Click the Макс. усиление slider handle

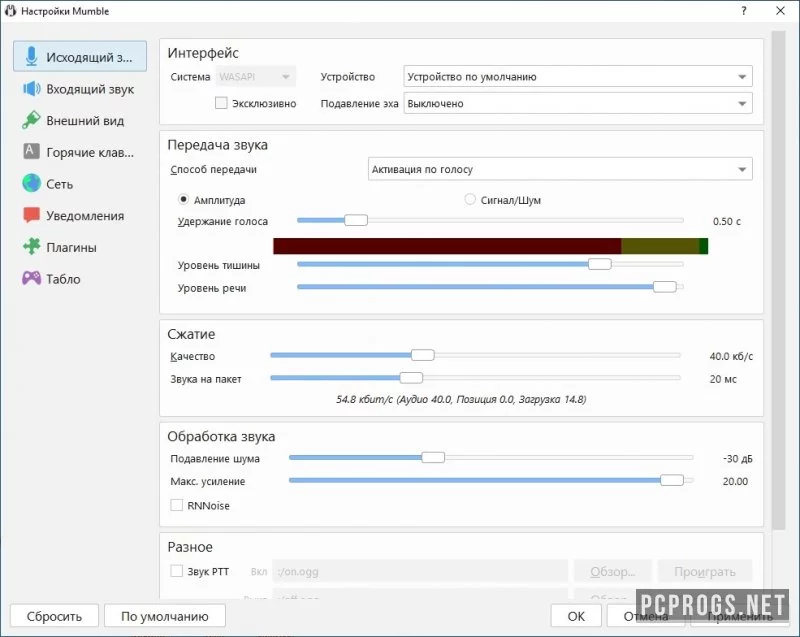click(x=672, y=480)
